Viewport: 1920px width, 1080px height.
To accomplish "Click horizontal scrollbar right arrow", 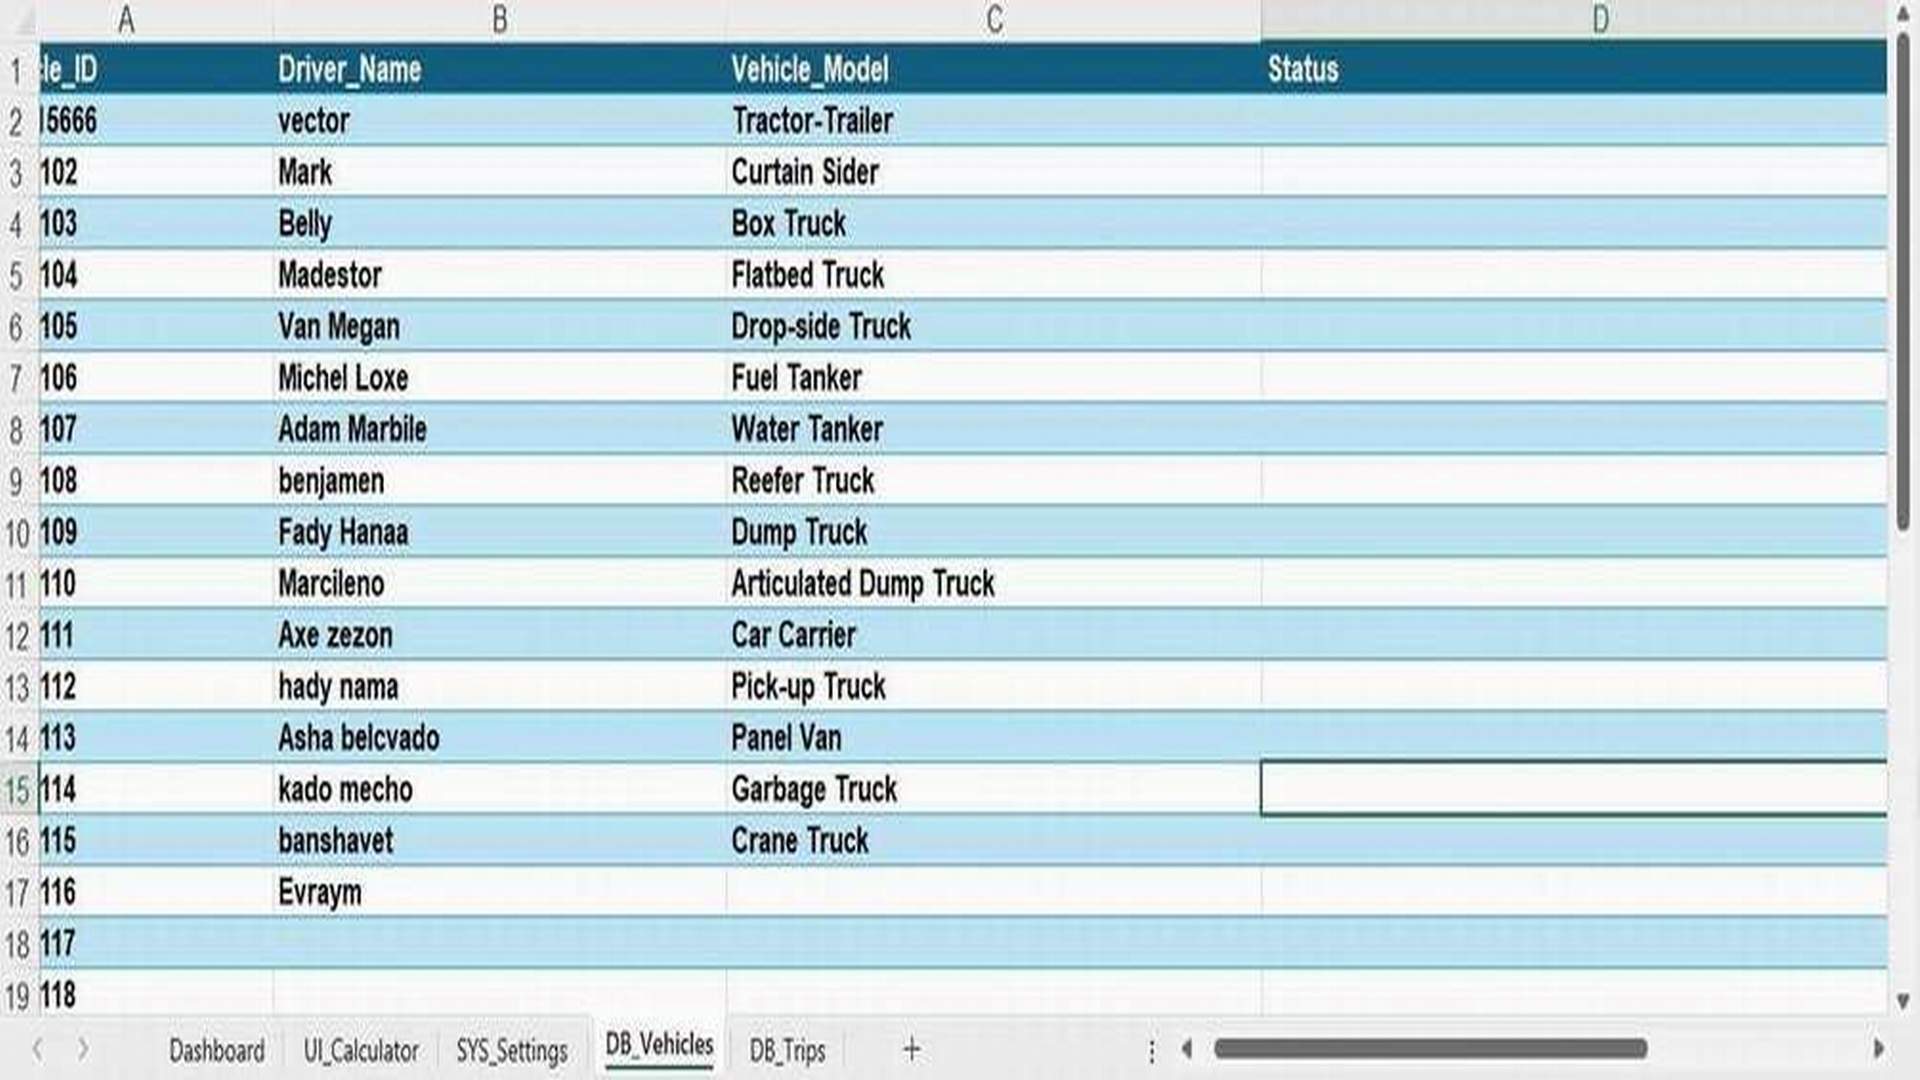I will pyautogui.click(x=1878, y=1049).
